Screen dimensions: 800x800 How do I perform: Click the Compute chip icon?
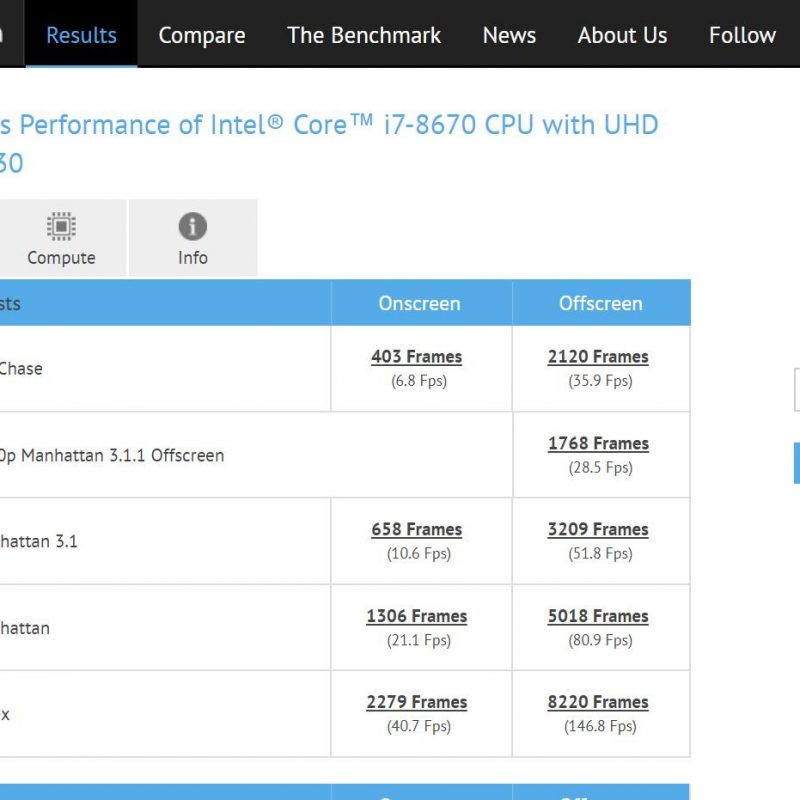(61, 226)
